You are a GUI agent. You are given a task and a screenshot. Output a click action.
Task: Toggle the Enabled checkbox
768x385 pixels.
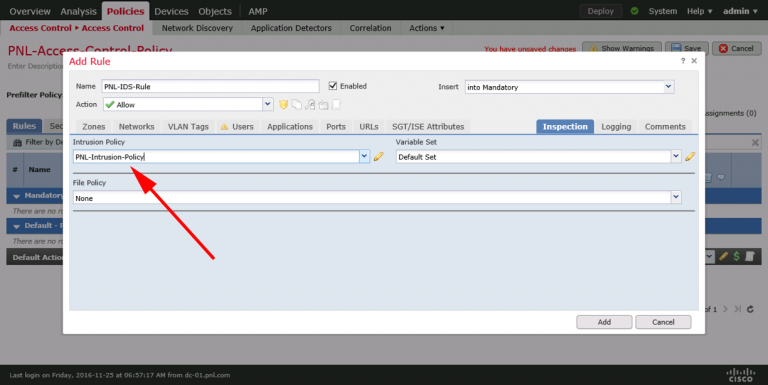(x=333, y=86)
